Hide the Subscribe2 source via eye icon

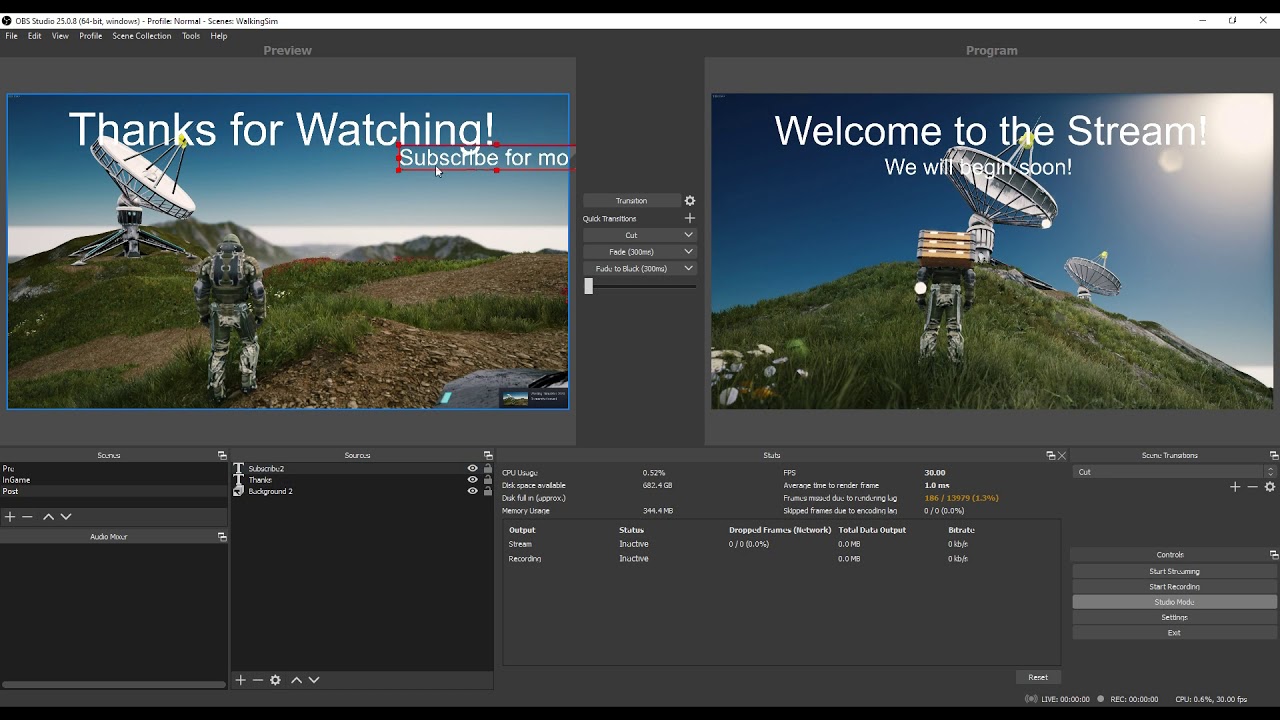473,469
